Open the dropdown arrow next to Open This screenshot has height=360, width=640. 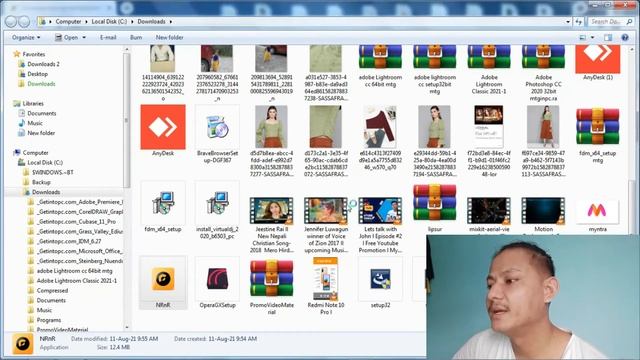pyautogui.click(x=84, y=38)
